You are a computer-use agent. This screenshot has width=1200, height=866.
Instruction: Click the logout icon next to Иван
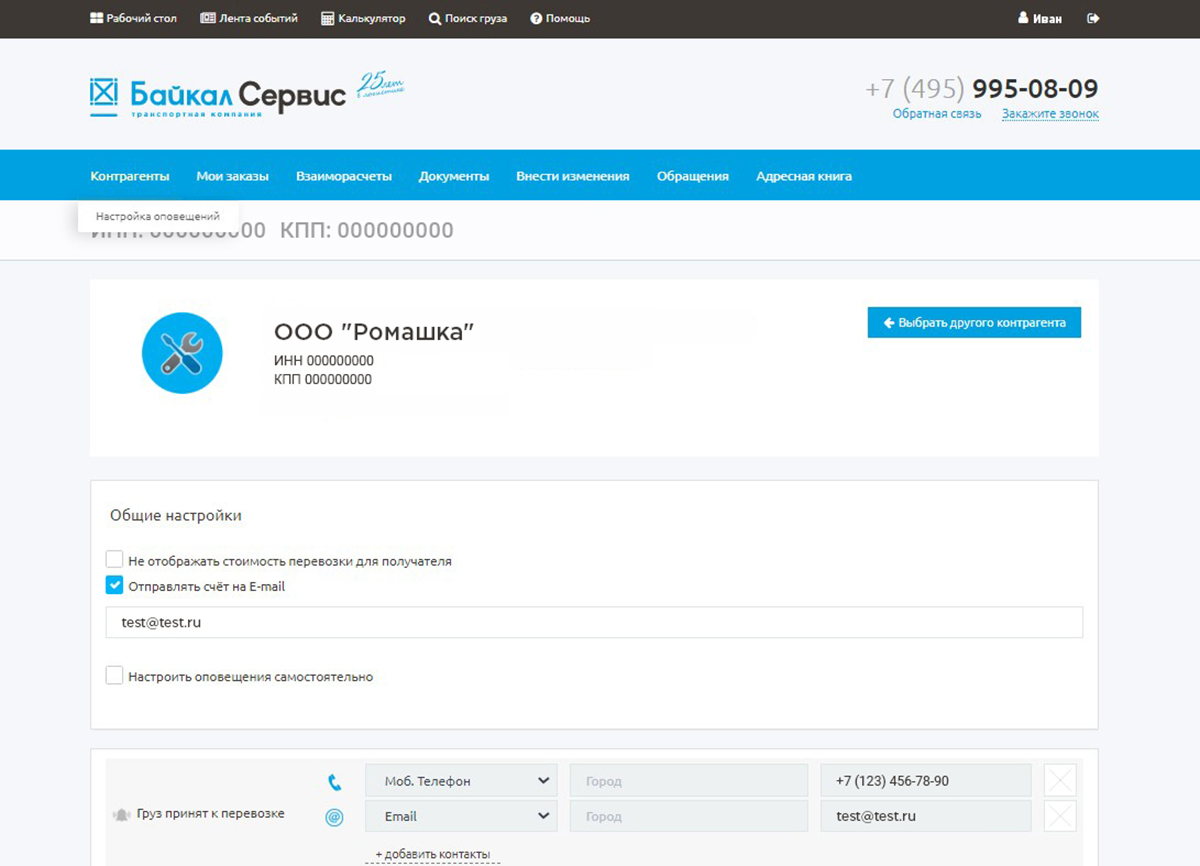[x=1093, y=18]
